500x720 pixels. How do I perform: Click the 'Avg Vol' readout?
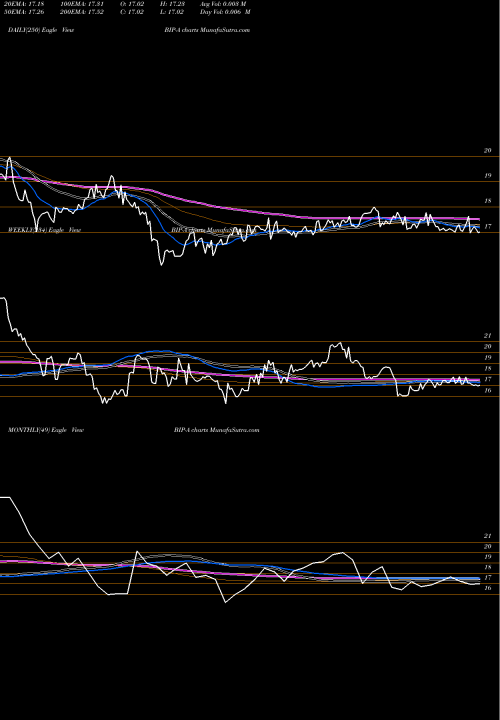coord(223,3)
